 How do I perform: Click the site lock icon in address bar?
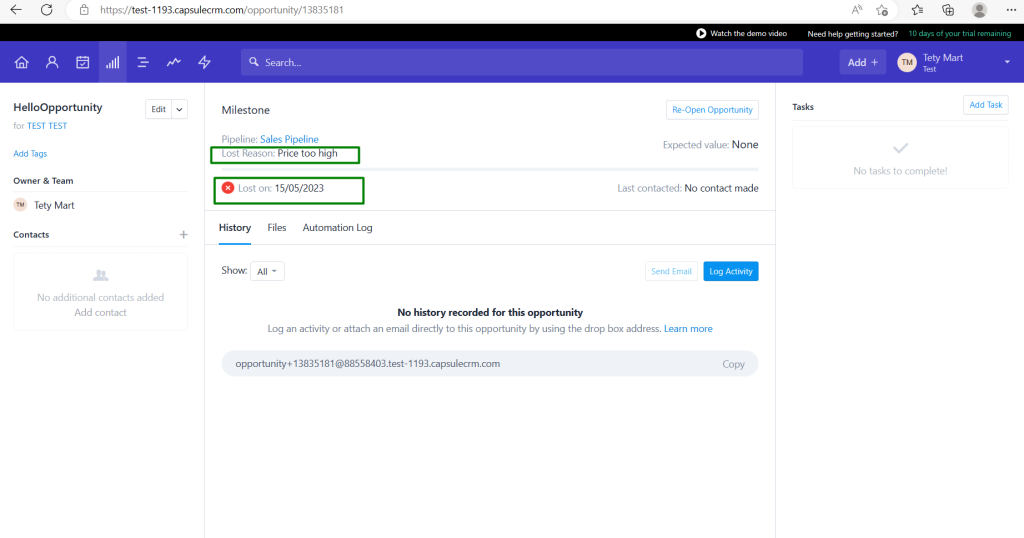click(84, 10)
